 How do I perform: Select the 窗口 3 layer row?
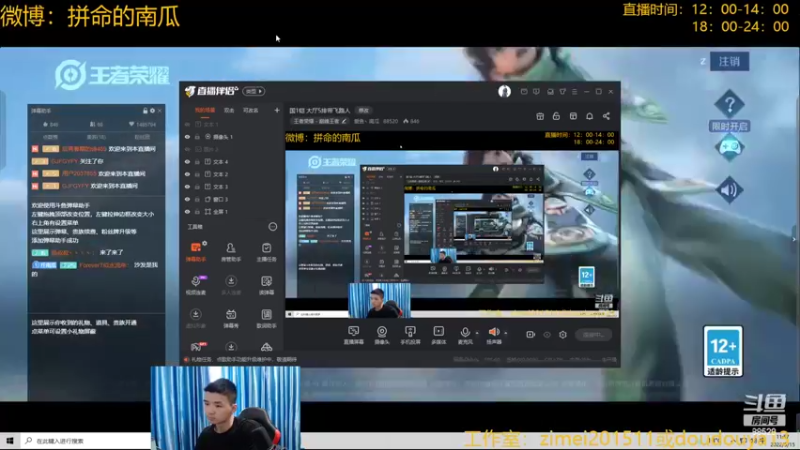[232, 199]
